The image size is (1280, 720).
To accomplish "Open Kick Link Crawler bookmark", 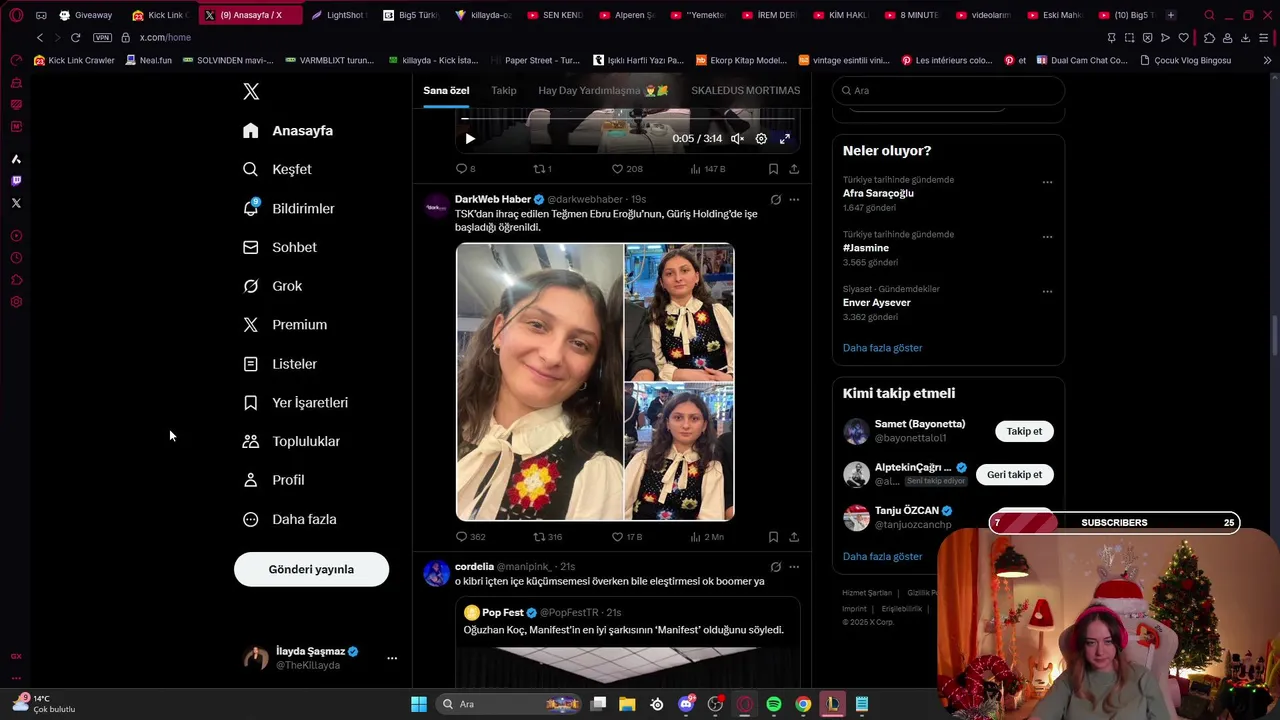I will tap(75, 60).
